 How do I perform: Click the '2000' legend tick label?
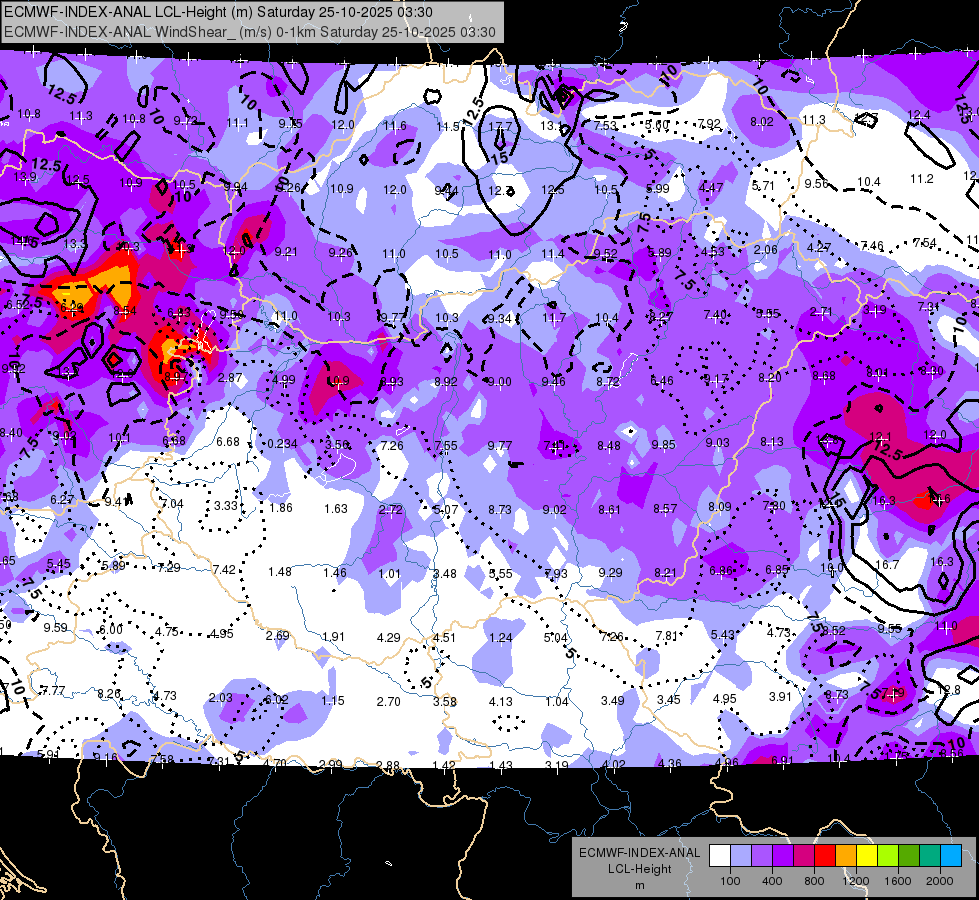click(x=940, y=881)
